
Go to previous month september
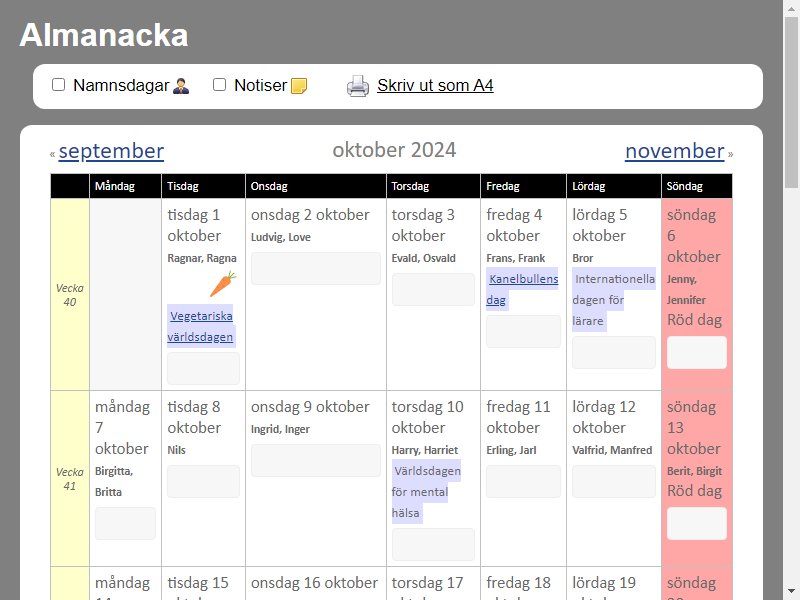click(111, 151)
